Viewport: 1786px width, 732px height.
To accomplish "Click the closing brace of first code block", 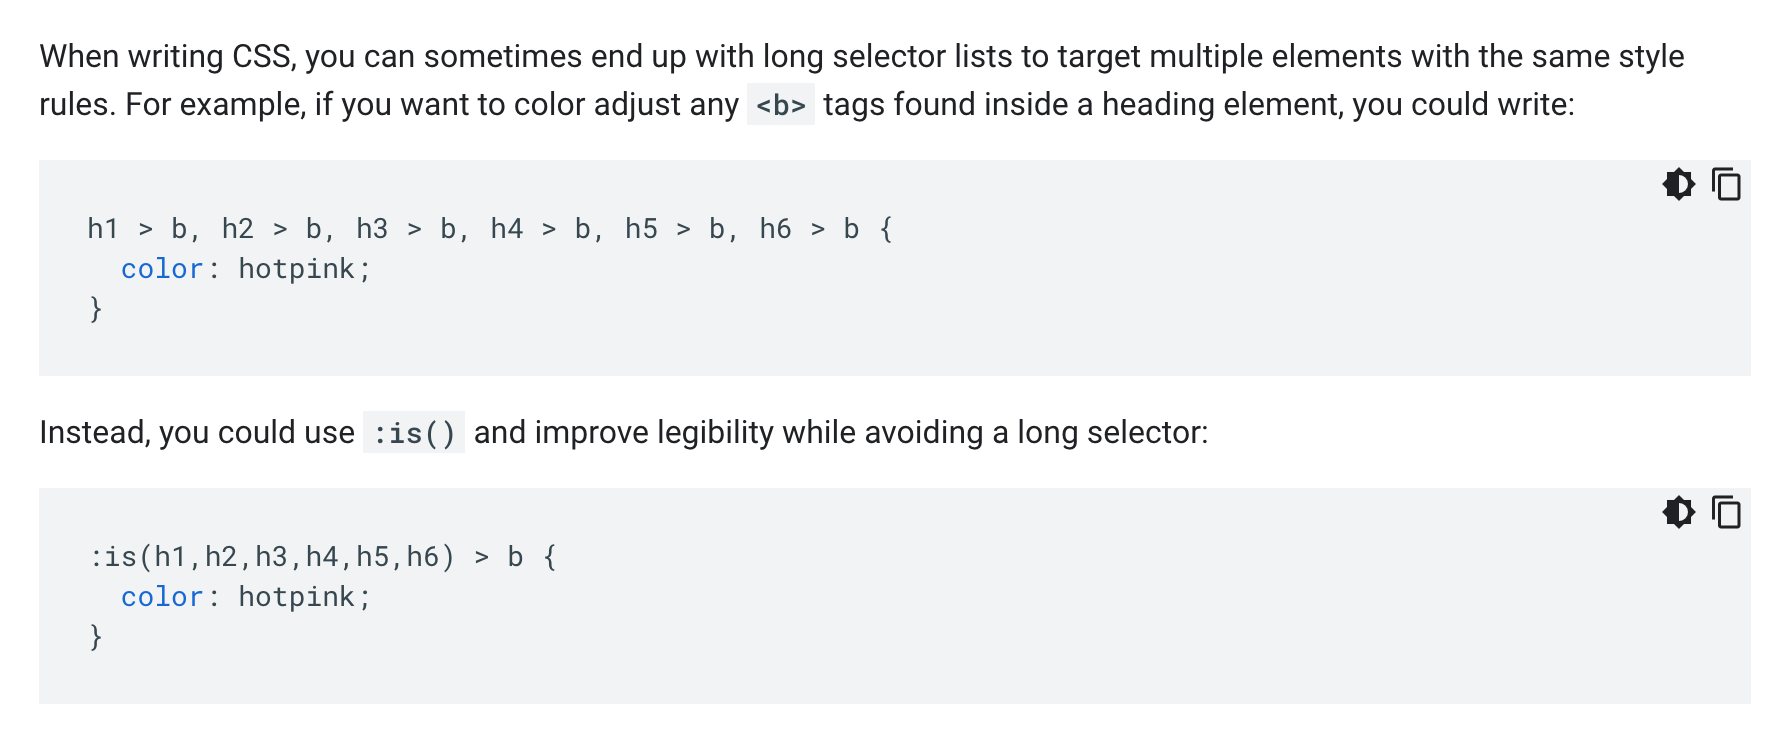I will (x=96, y=309).
